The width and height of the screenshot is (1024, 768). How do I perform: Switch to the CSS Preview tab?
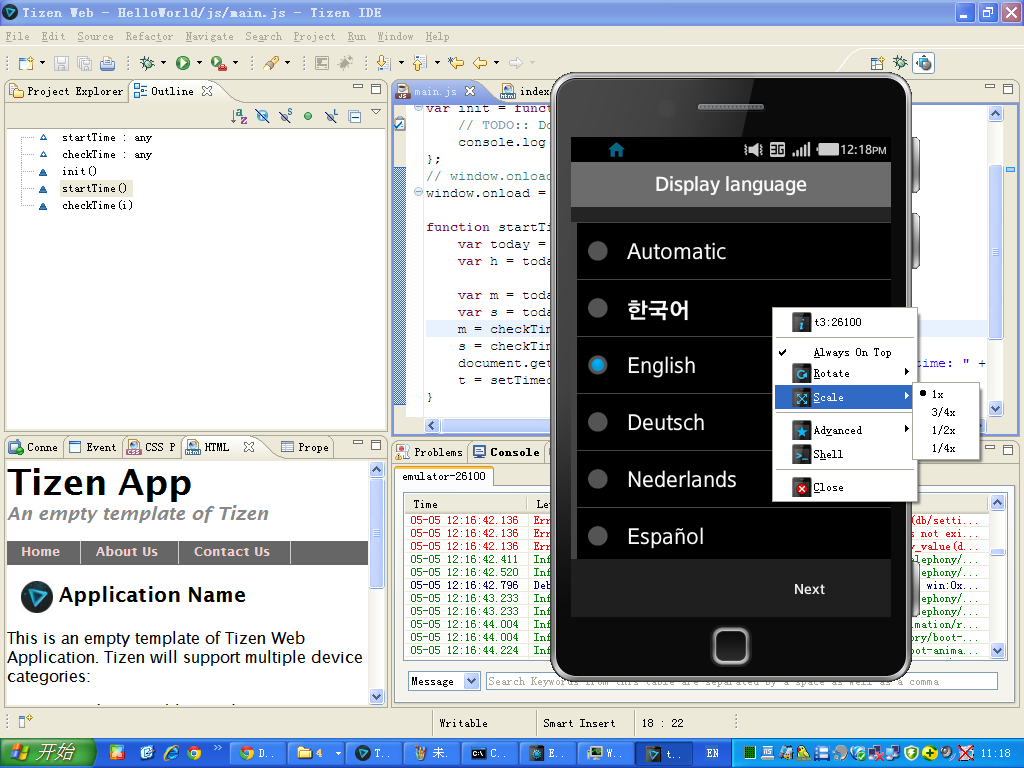153,447
